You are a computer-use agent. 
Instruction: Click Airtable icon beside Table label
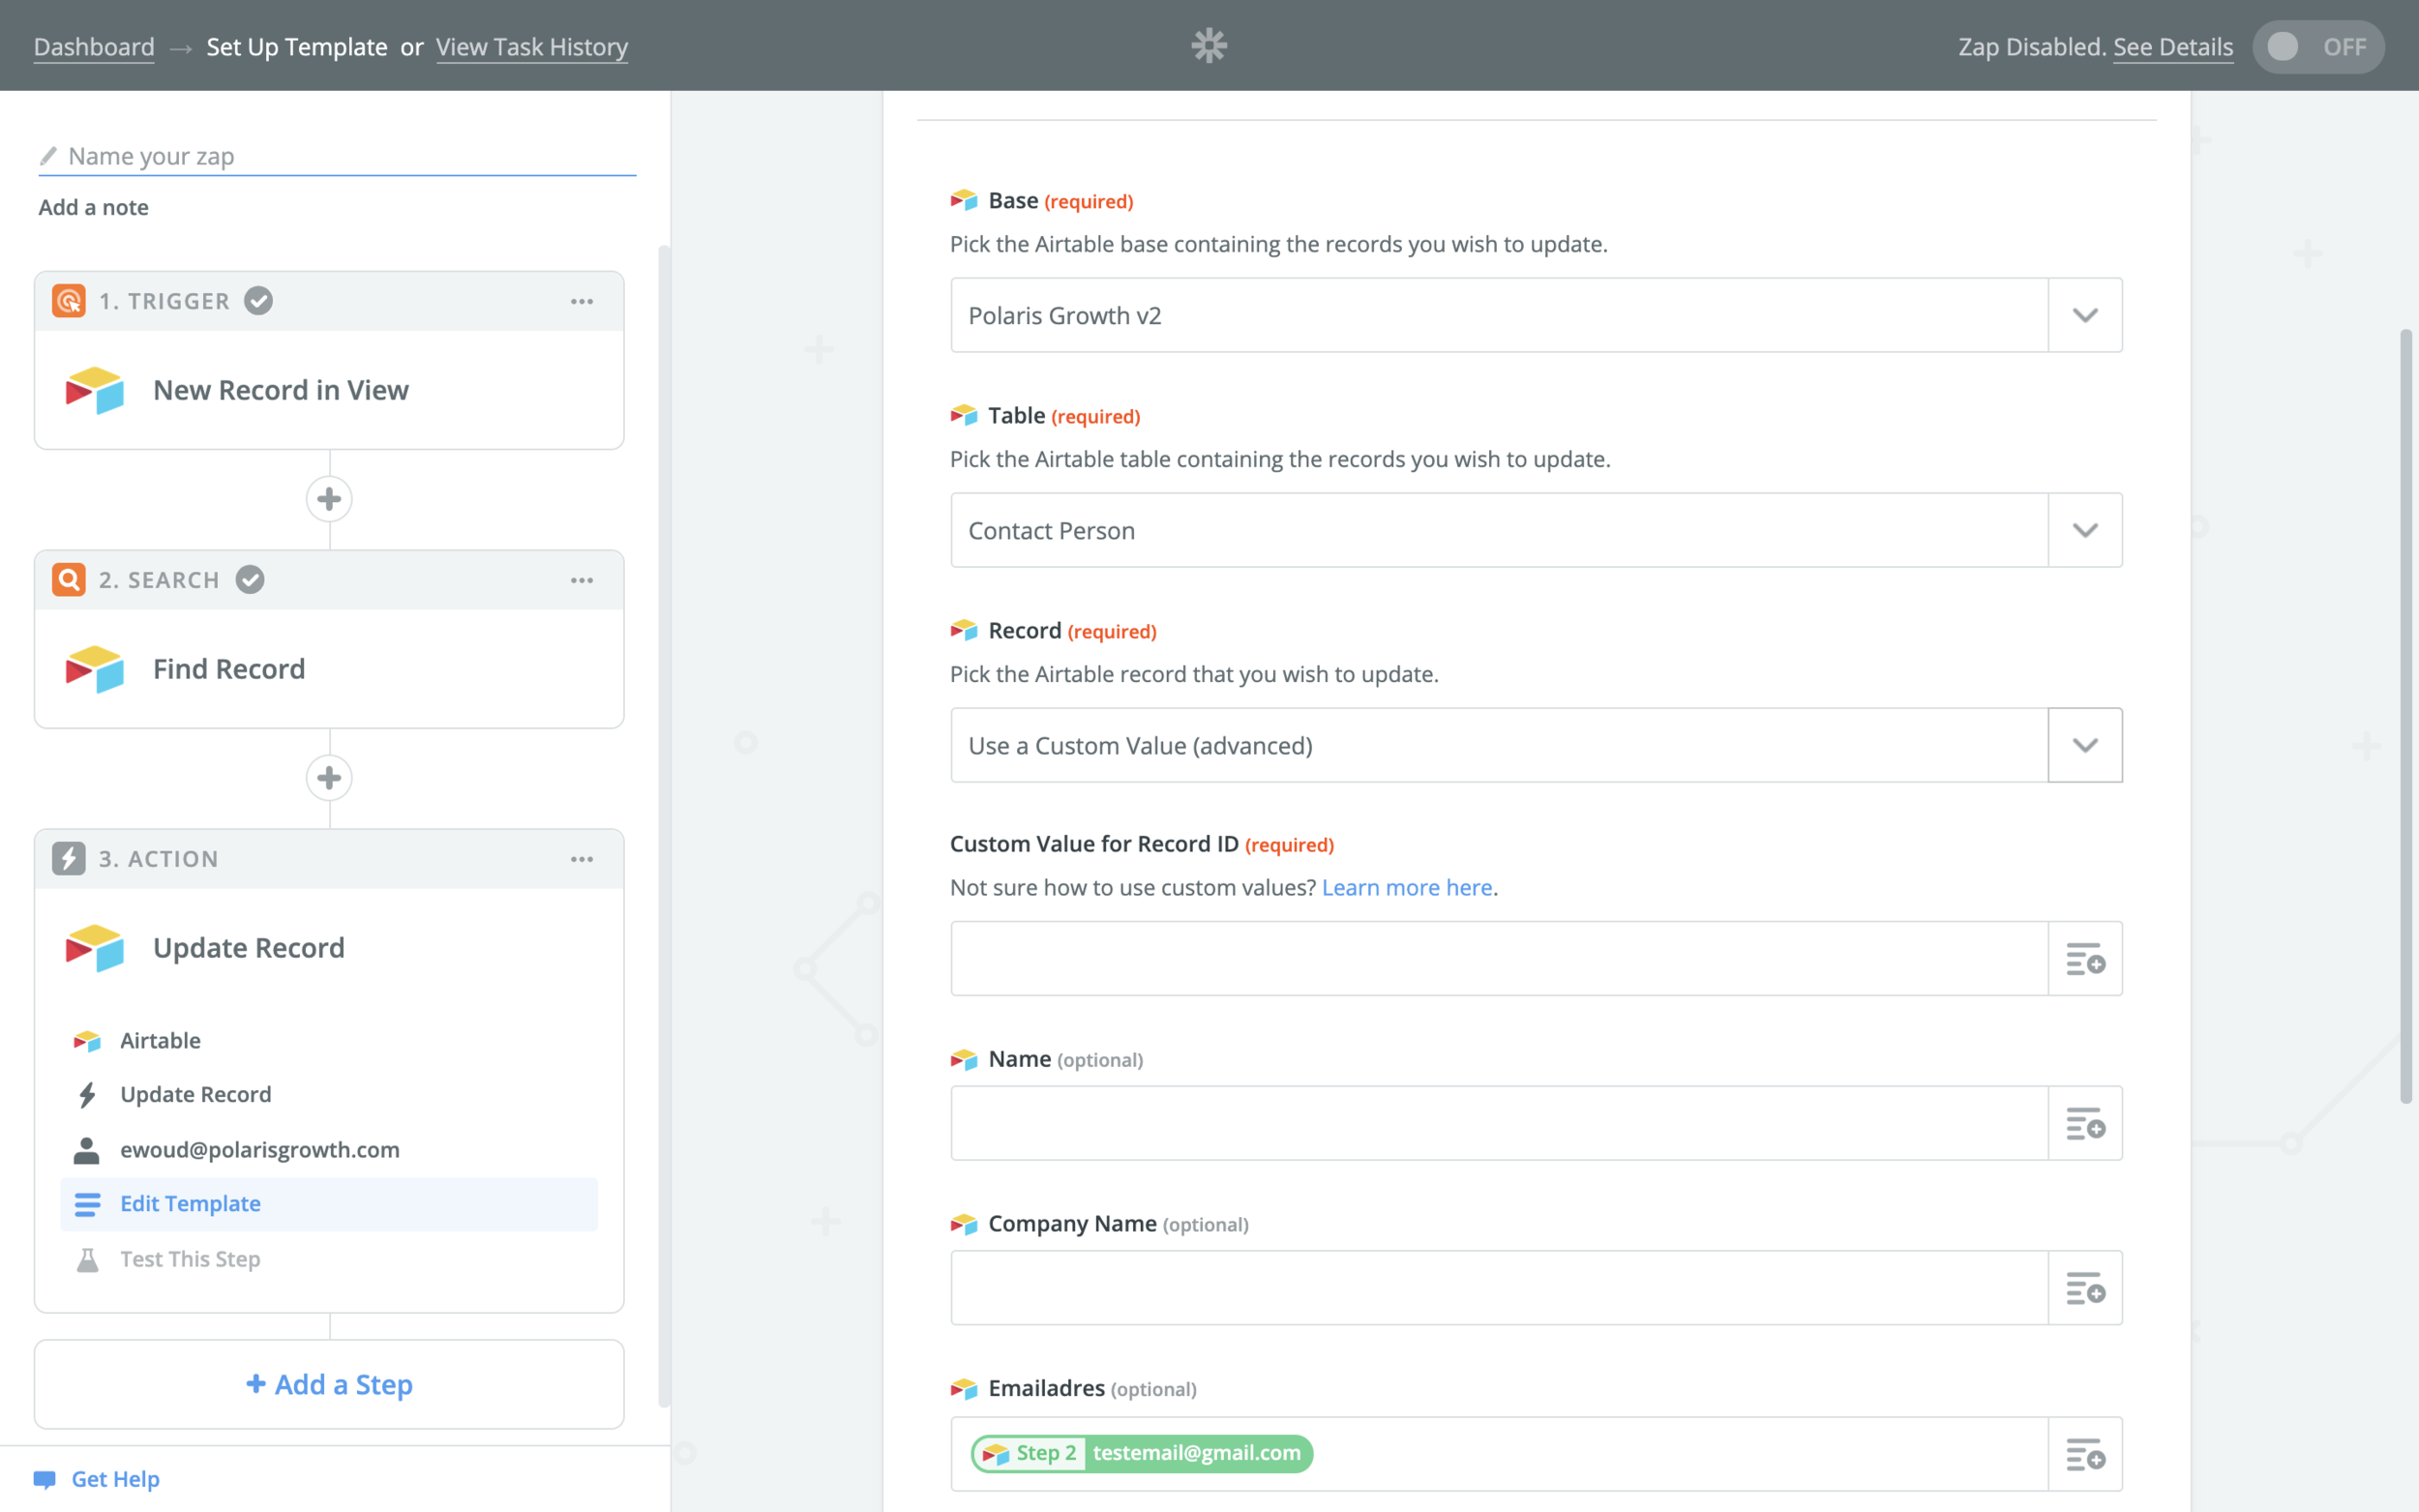[x=964, y=415]
